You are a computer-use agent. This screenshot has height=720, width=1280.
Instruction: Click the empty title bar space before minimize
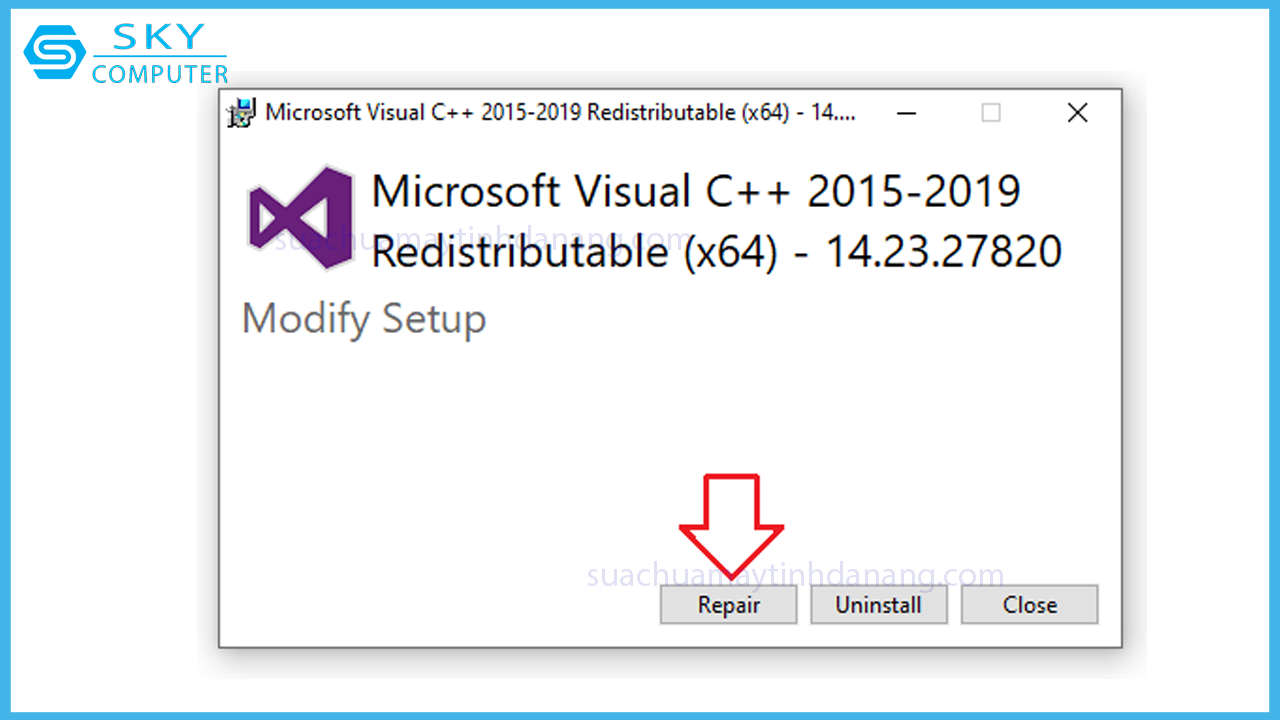[875, 113]
